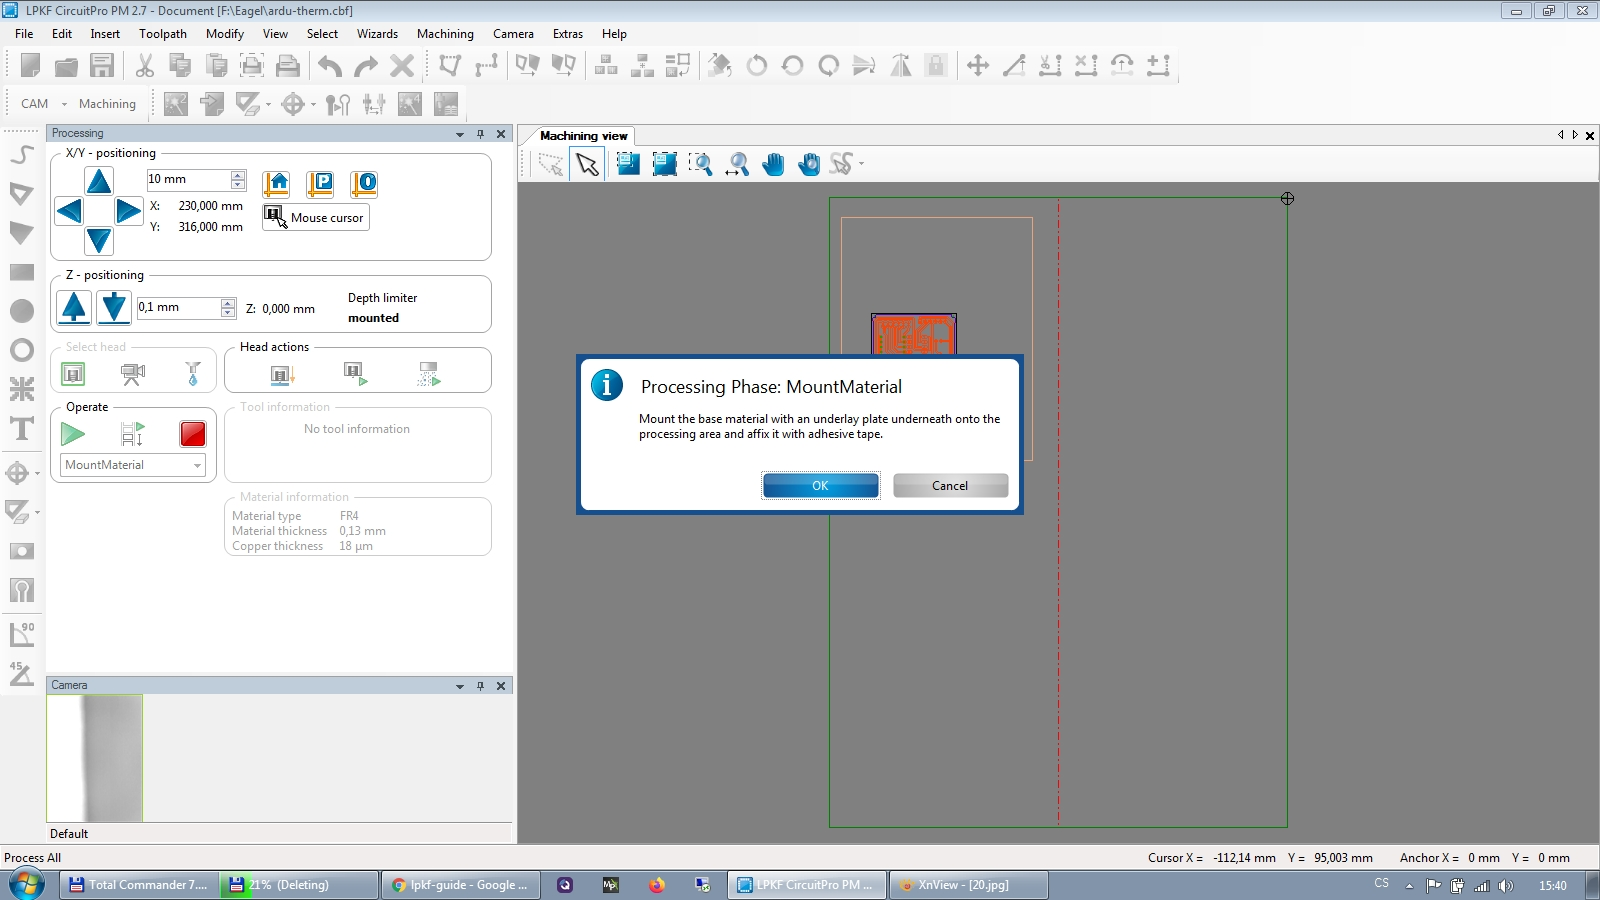Select the arrow pointer tool in Machining view
1600x900 pixels.
click(587, 164)
